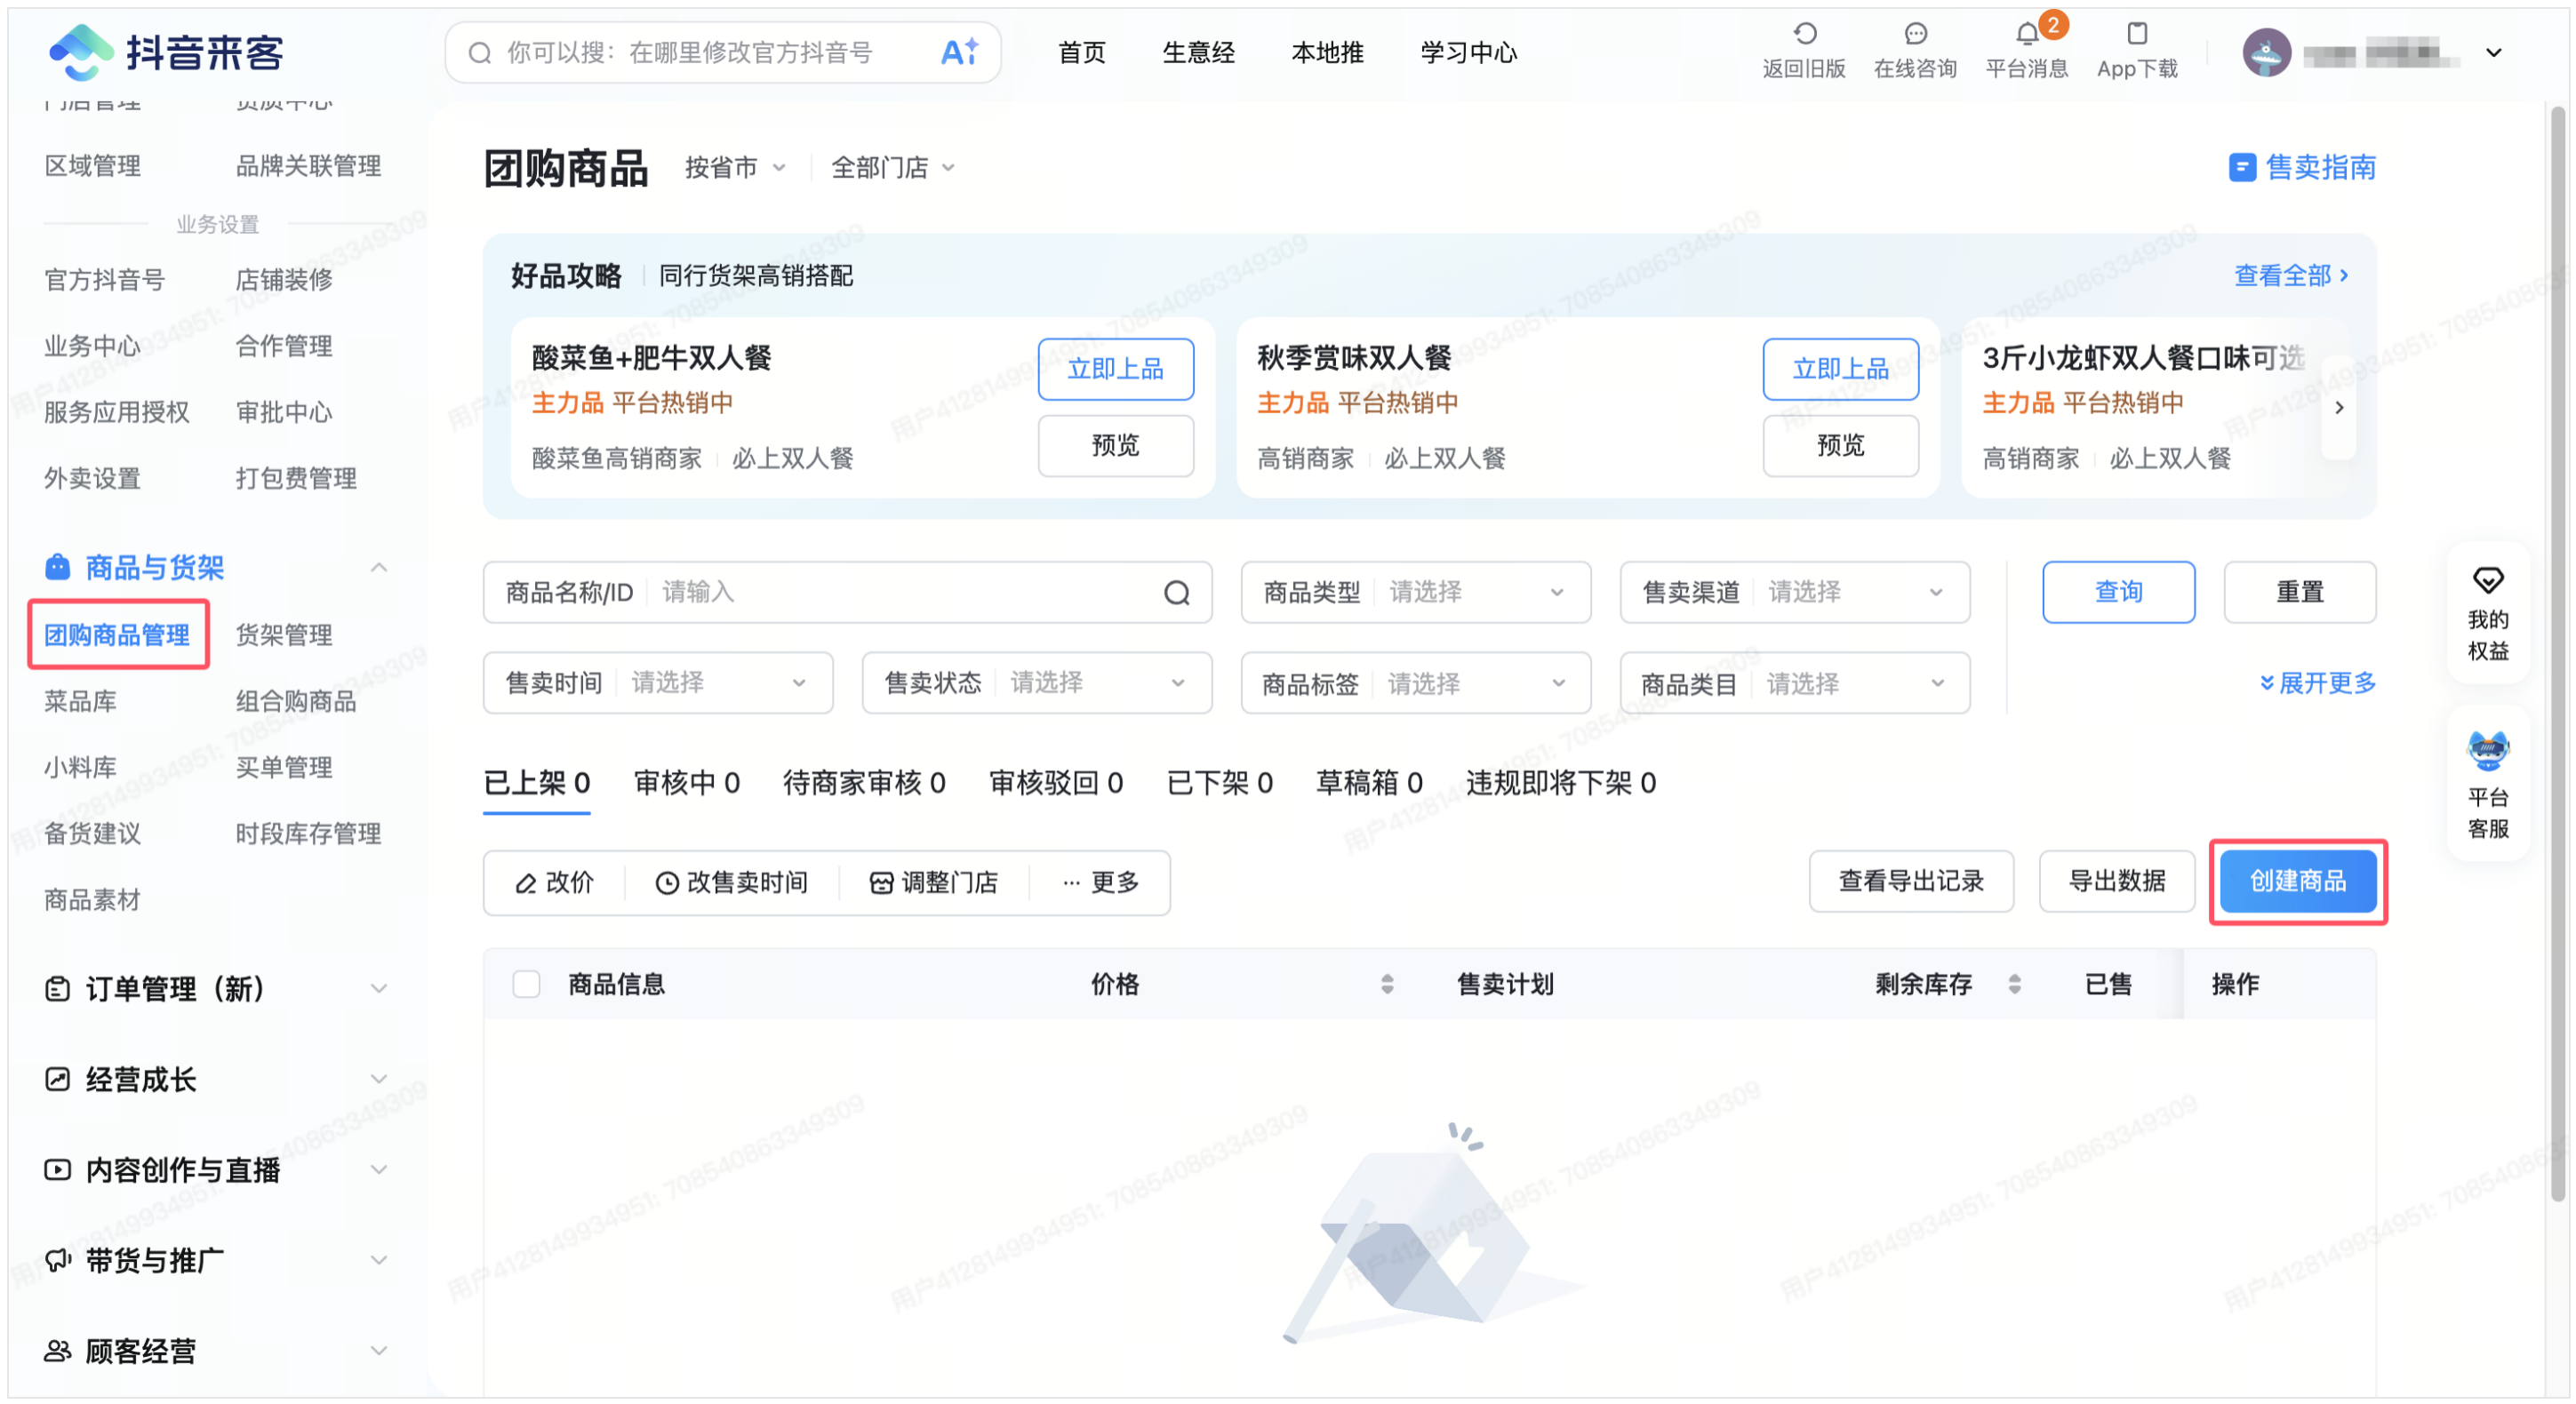Select the select-all checkbox in table header
The image size is (2576, 1404).
coord(527,984)
